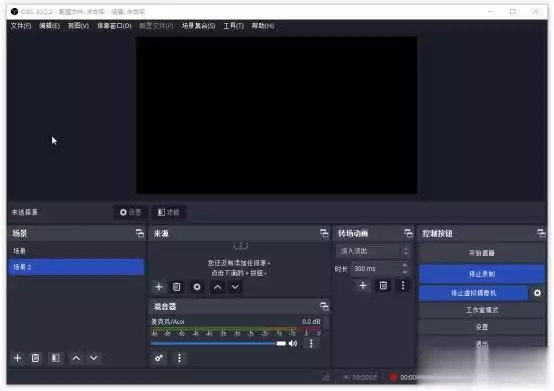Click the 停止虚拟摄像机 button
554x391 pixels.
(x=473, y=293)
